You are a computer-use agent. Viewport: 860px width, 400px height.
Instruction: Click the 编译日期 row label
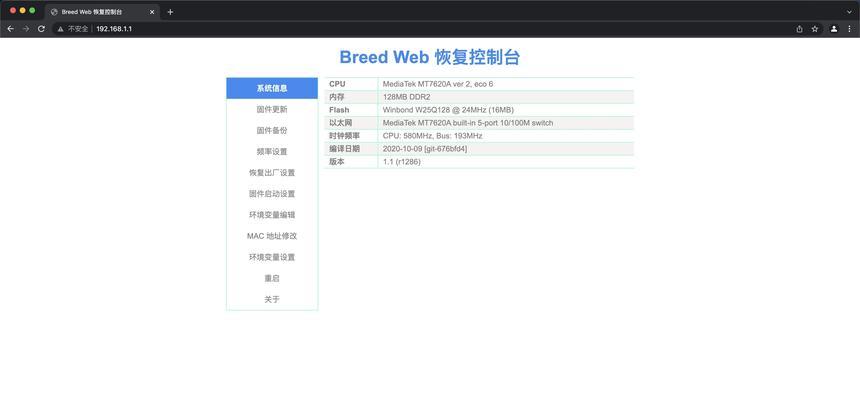(344, 149)
